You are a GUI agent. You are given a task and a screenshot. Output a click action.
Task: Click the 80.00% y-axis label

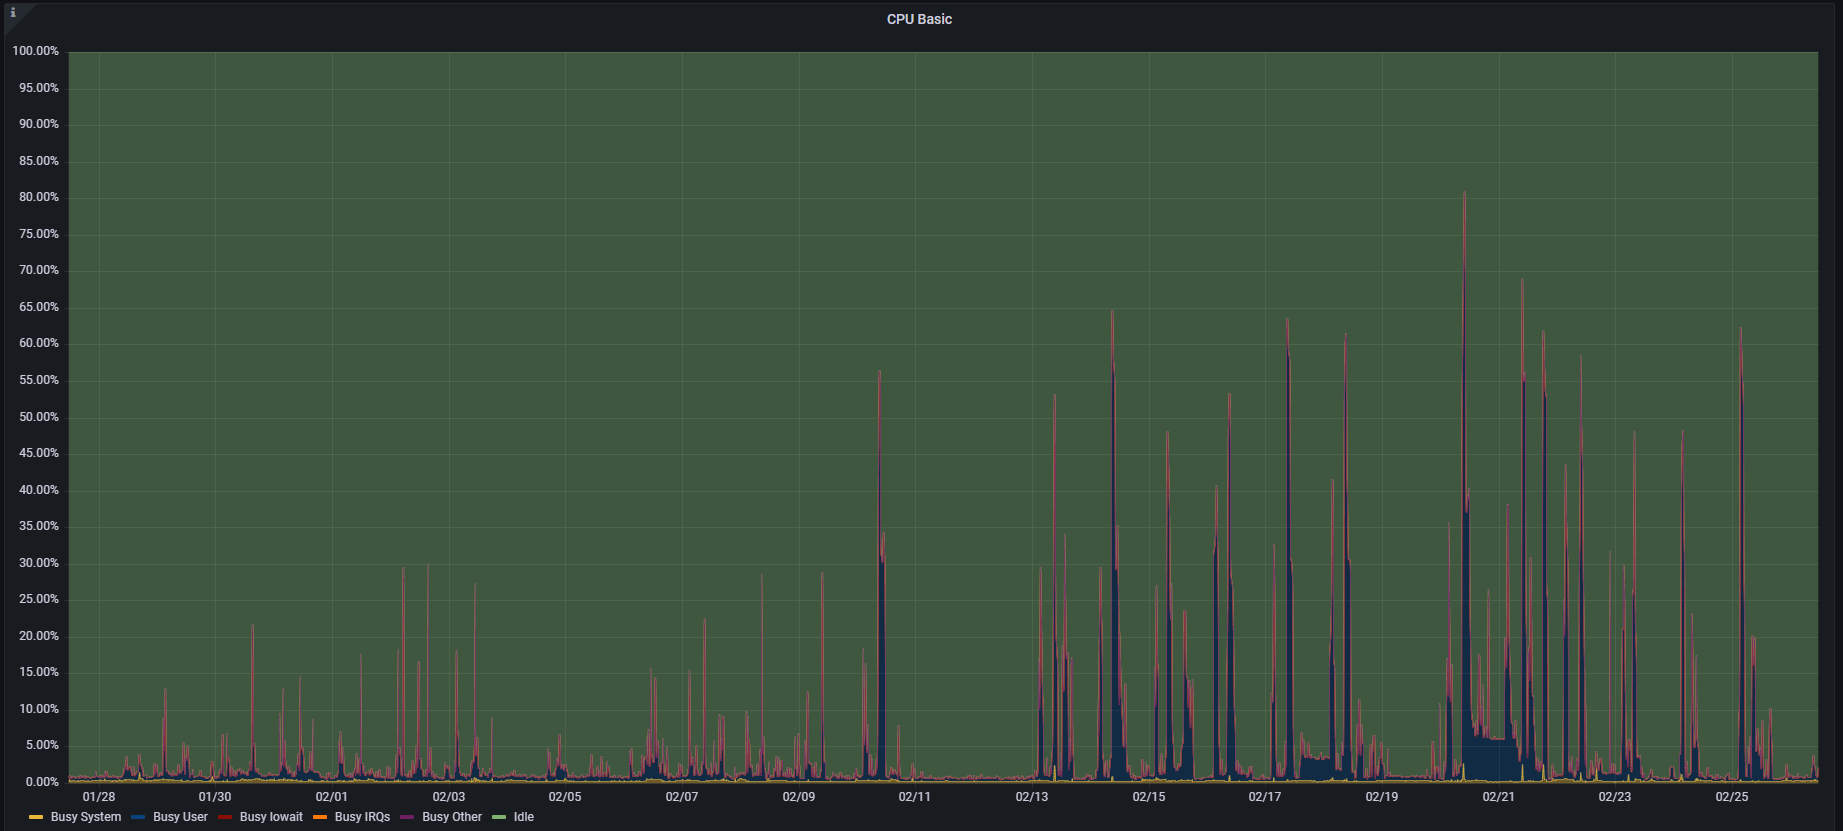[x=39, y=197]
